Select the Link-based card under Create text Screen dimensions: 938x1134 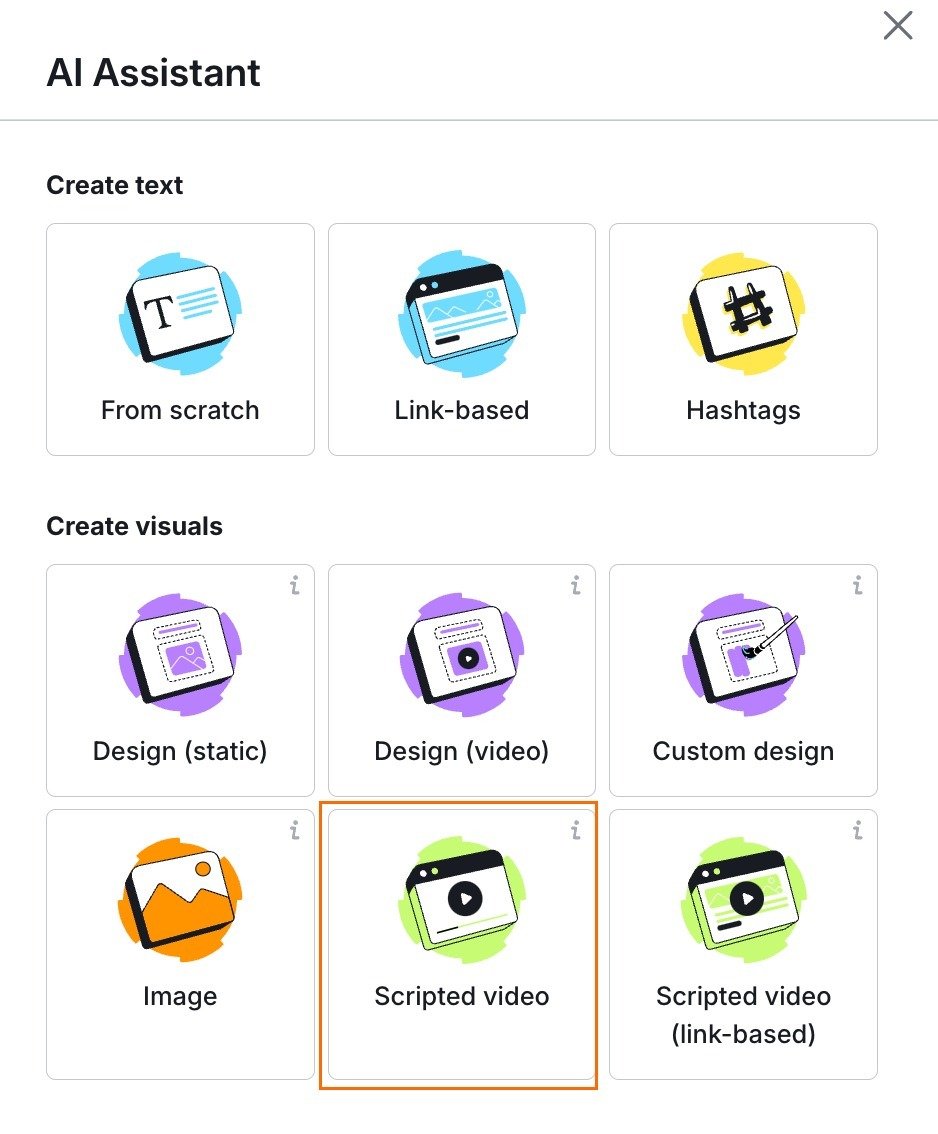[461, 340]
